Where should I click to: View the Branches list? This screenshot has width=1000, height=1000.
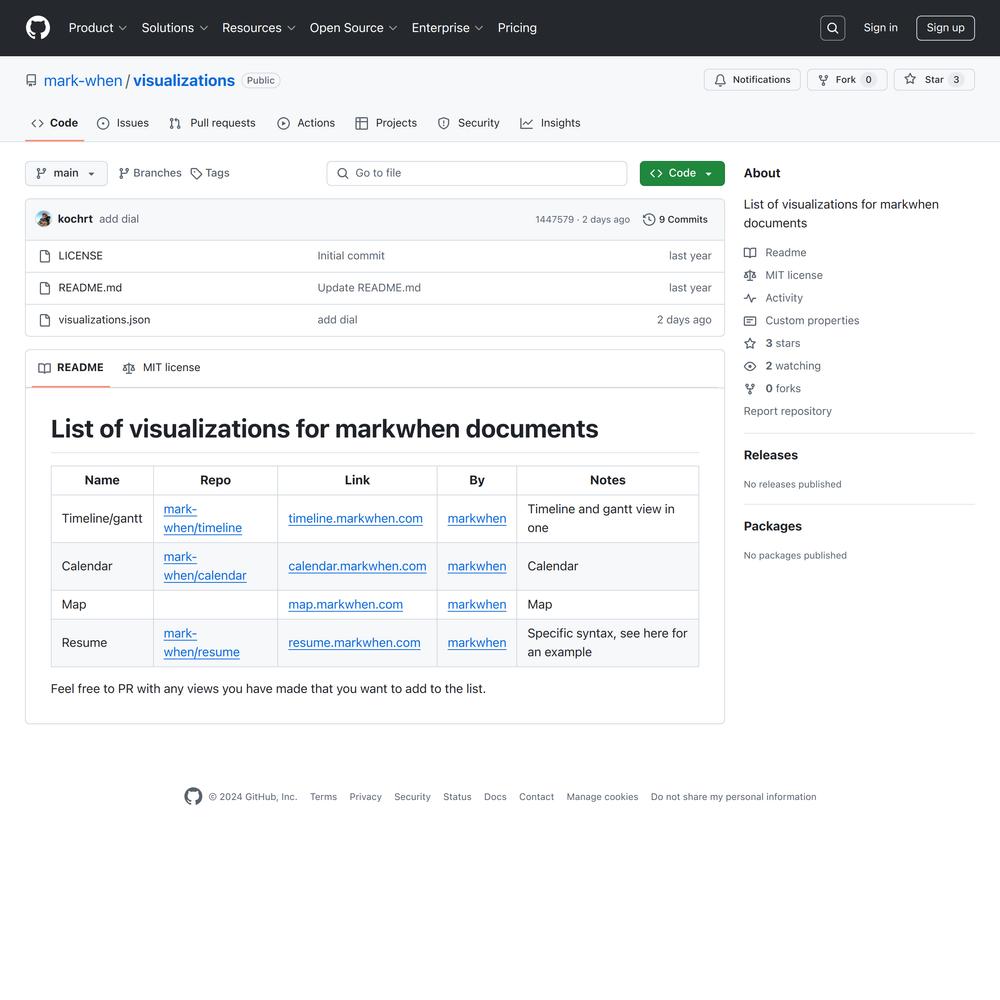(150, 173)
